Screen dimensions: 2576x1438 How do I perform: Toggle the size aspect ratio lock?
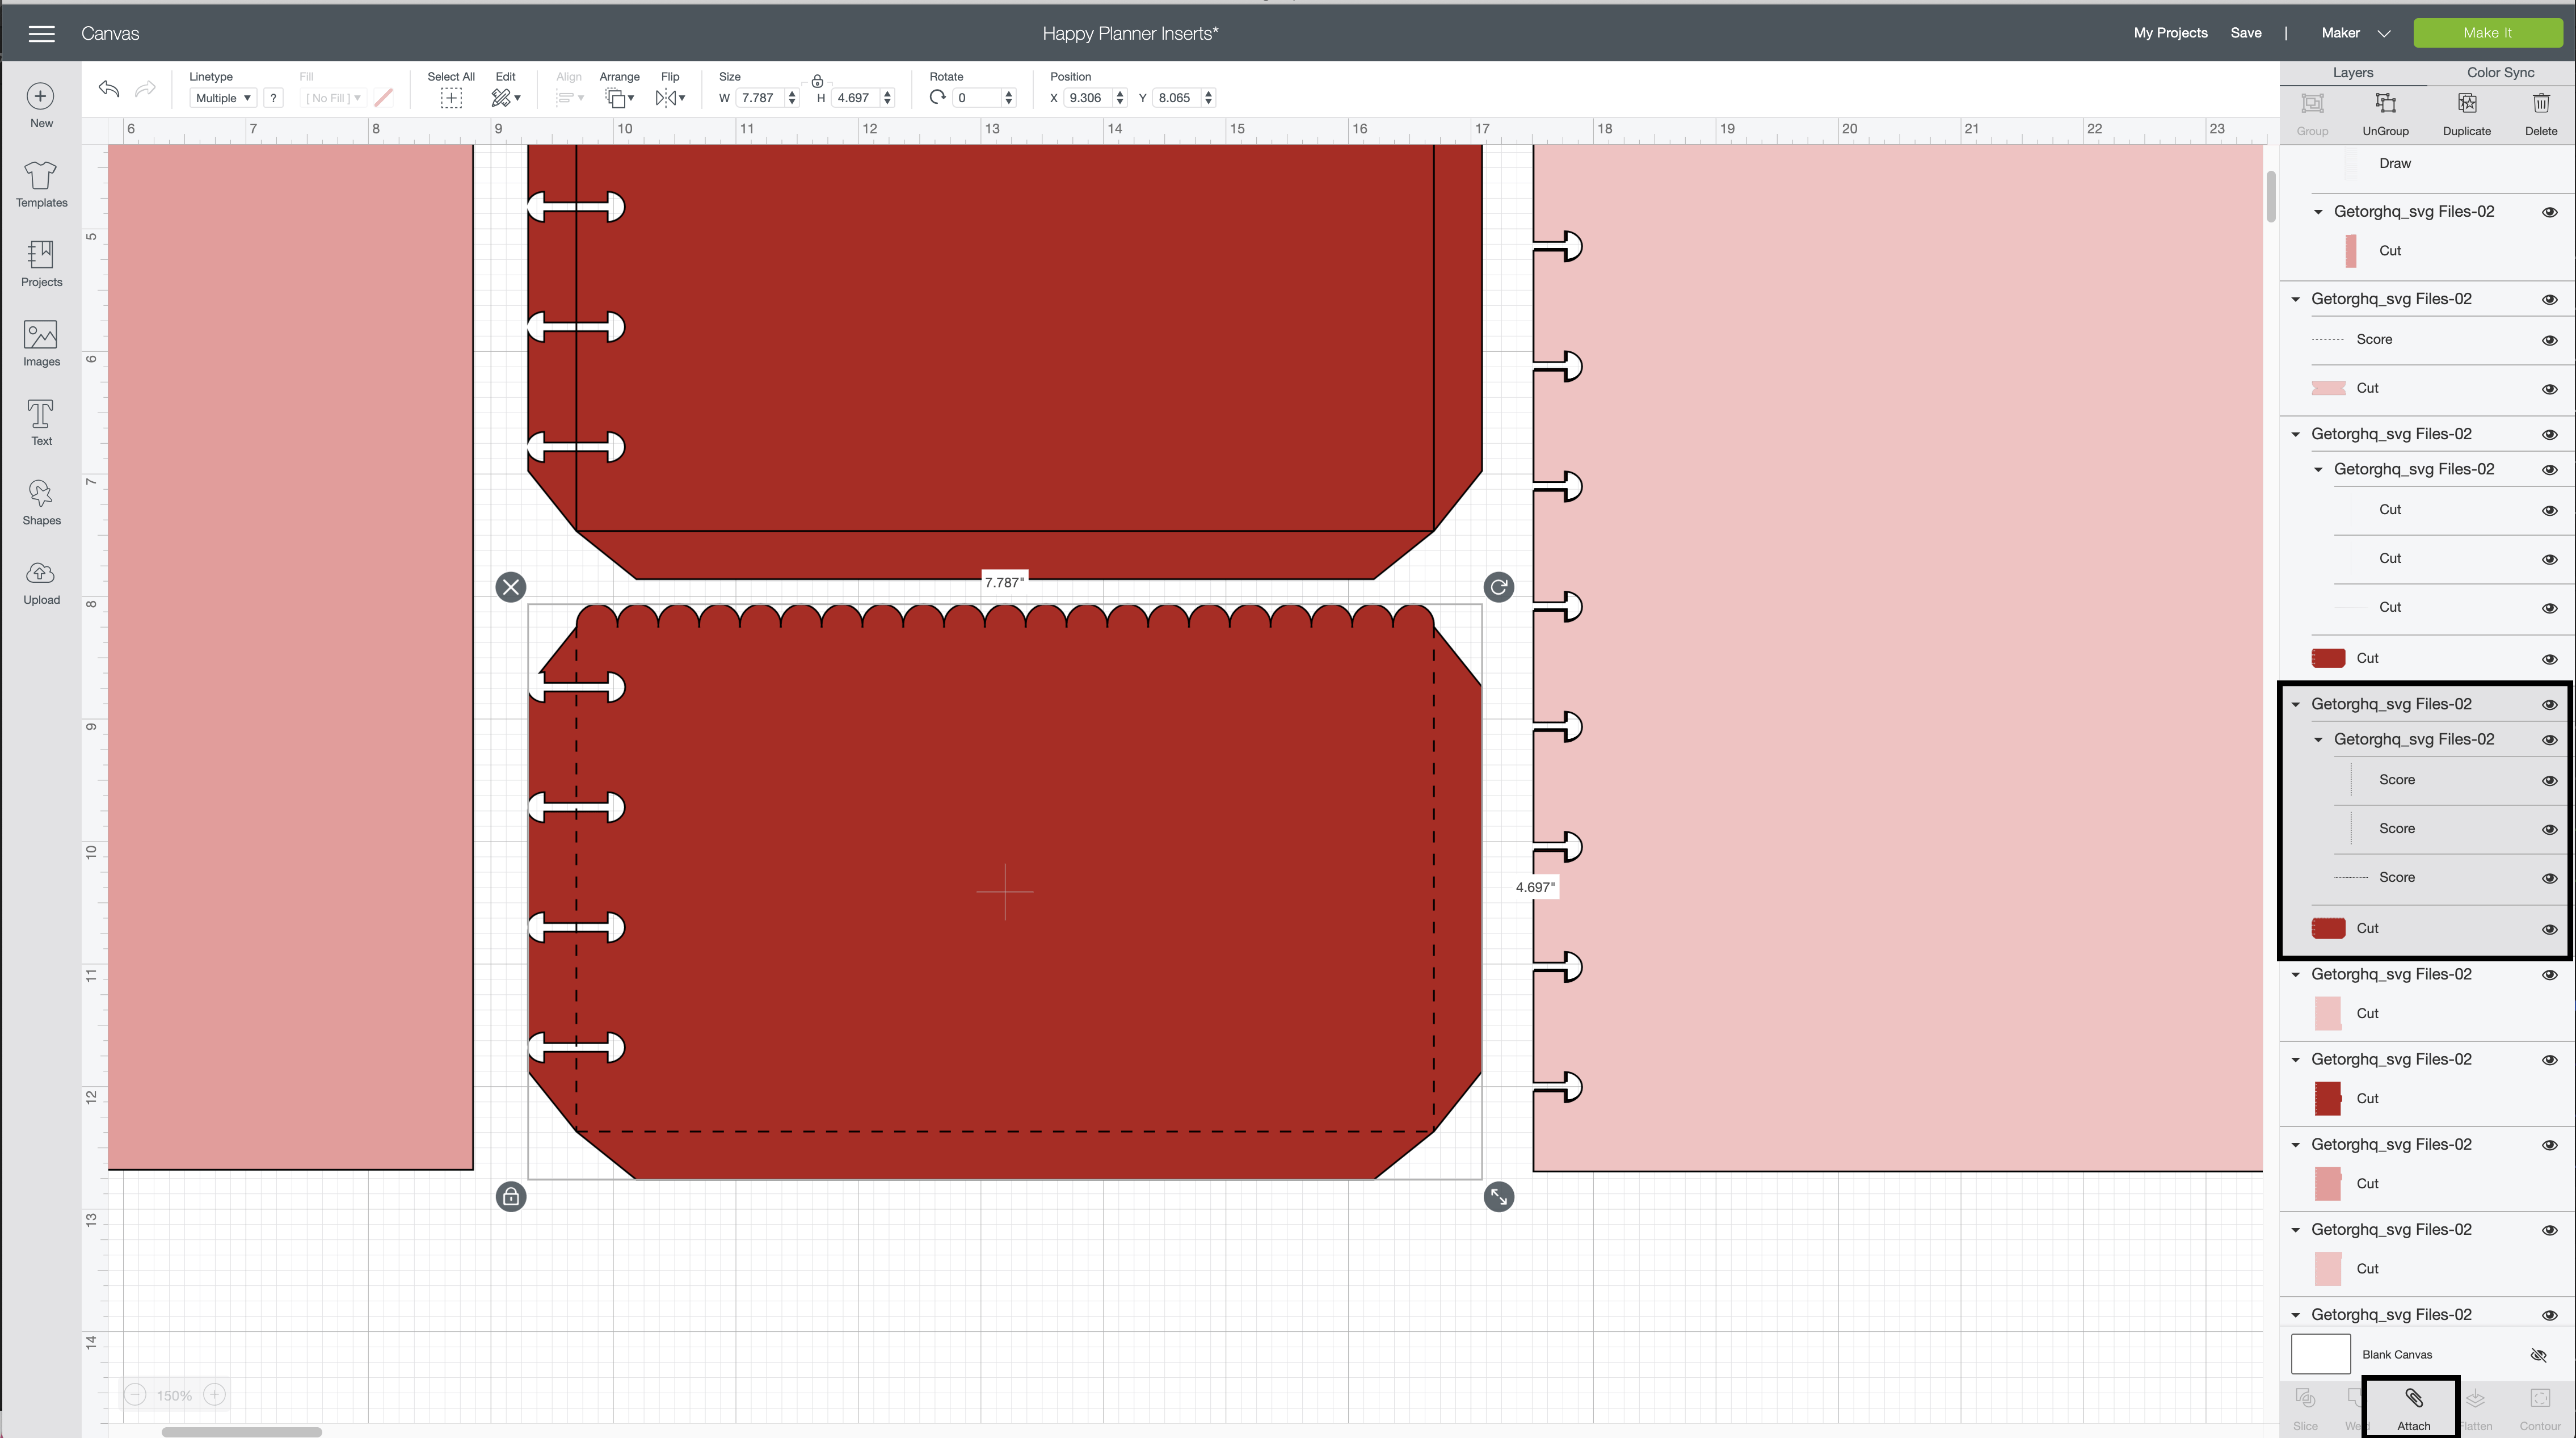point(817,81)
